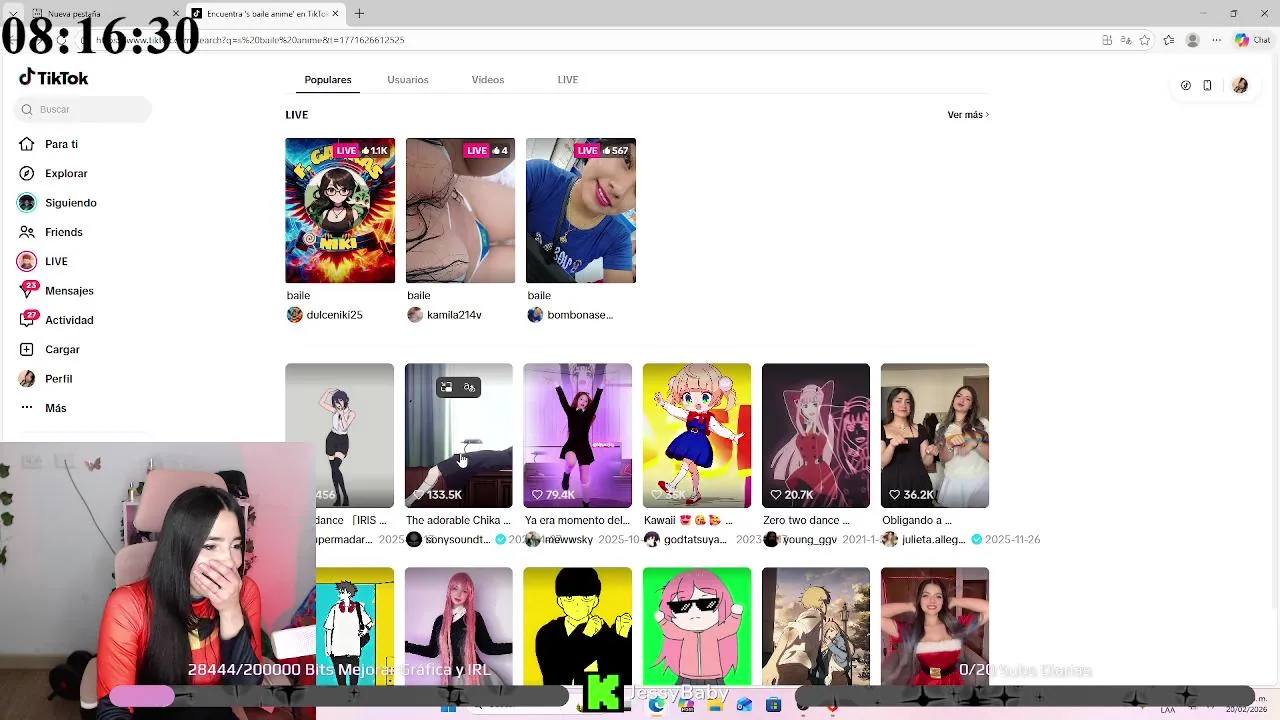The height and width of the screenshot is (720, 1280).
Task: Switch to the LIVE results tab
Action: 568,80
